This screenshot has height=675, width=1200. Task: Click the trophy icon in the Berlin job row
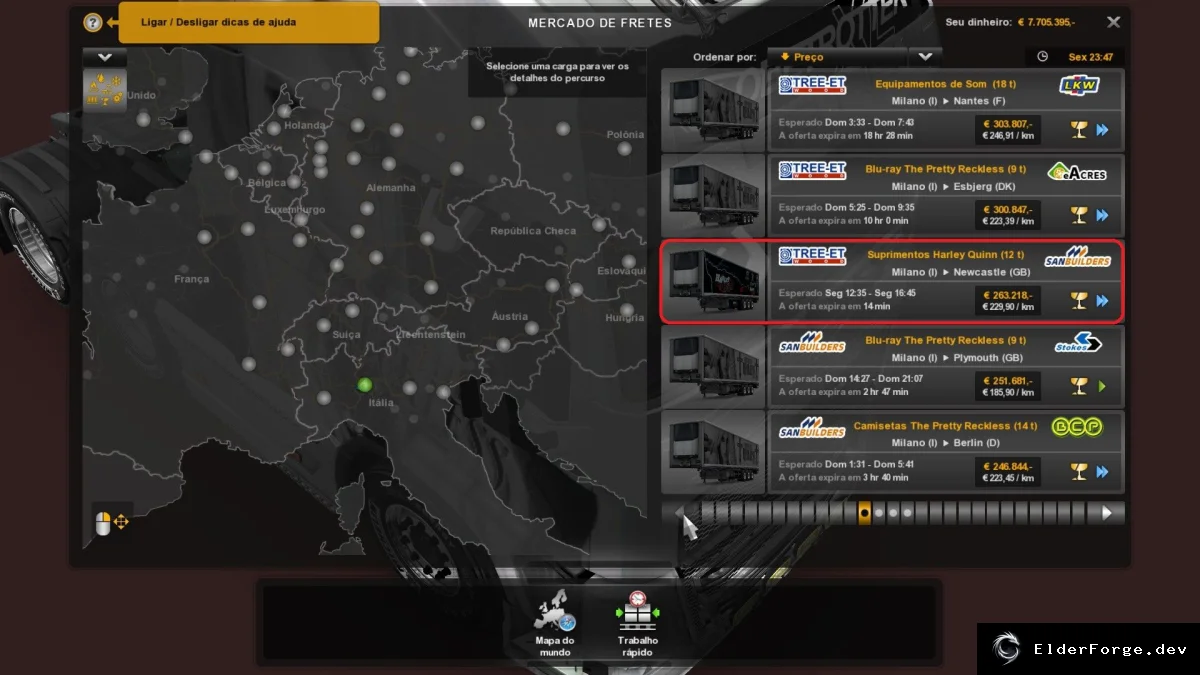[x=1079, y=471]
